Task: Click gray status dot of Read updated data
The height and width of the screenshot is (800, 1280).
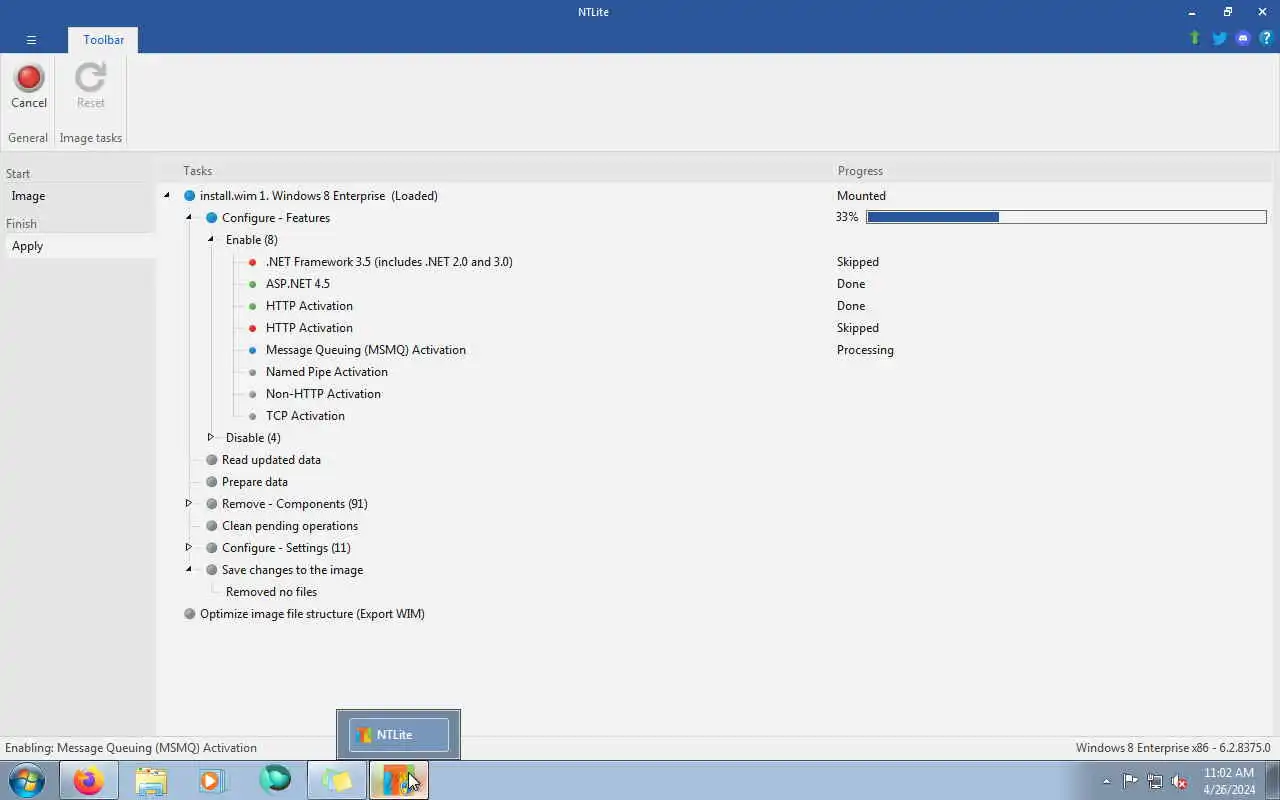Action: pyautogui.click(x=211, y=460)
